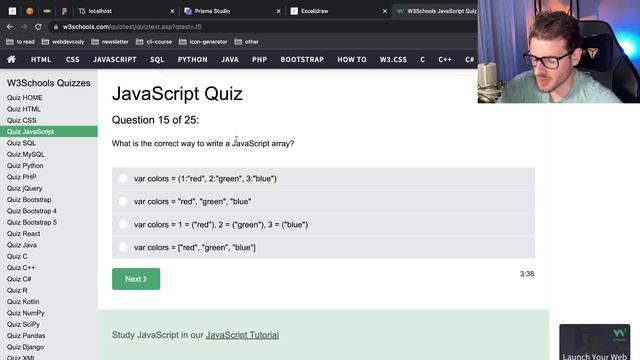
Task: Click the padlock site info icon
Action: [x=56, y=27]
